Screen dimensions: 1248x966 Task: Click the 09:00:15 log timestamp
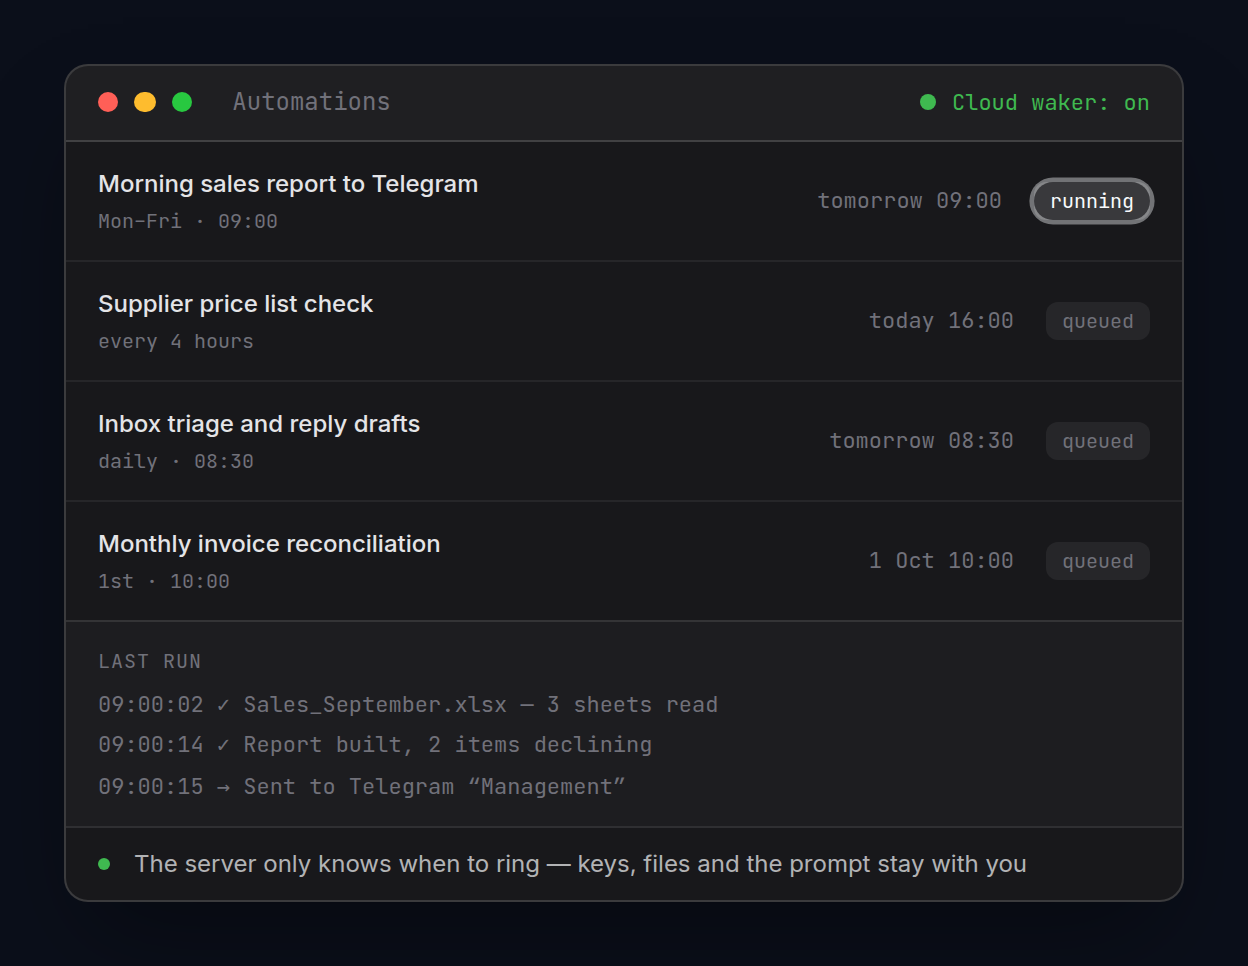(x=151, y=787)
